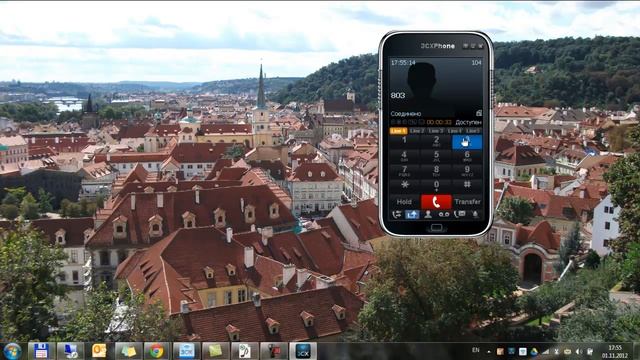Open music document taskbar icon
Viewport: 640px width, 360px height.
pyautogui.click(x=244, y=351)
